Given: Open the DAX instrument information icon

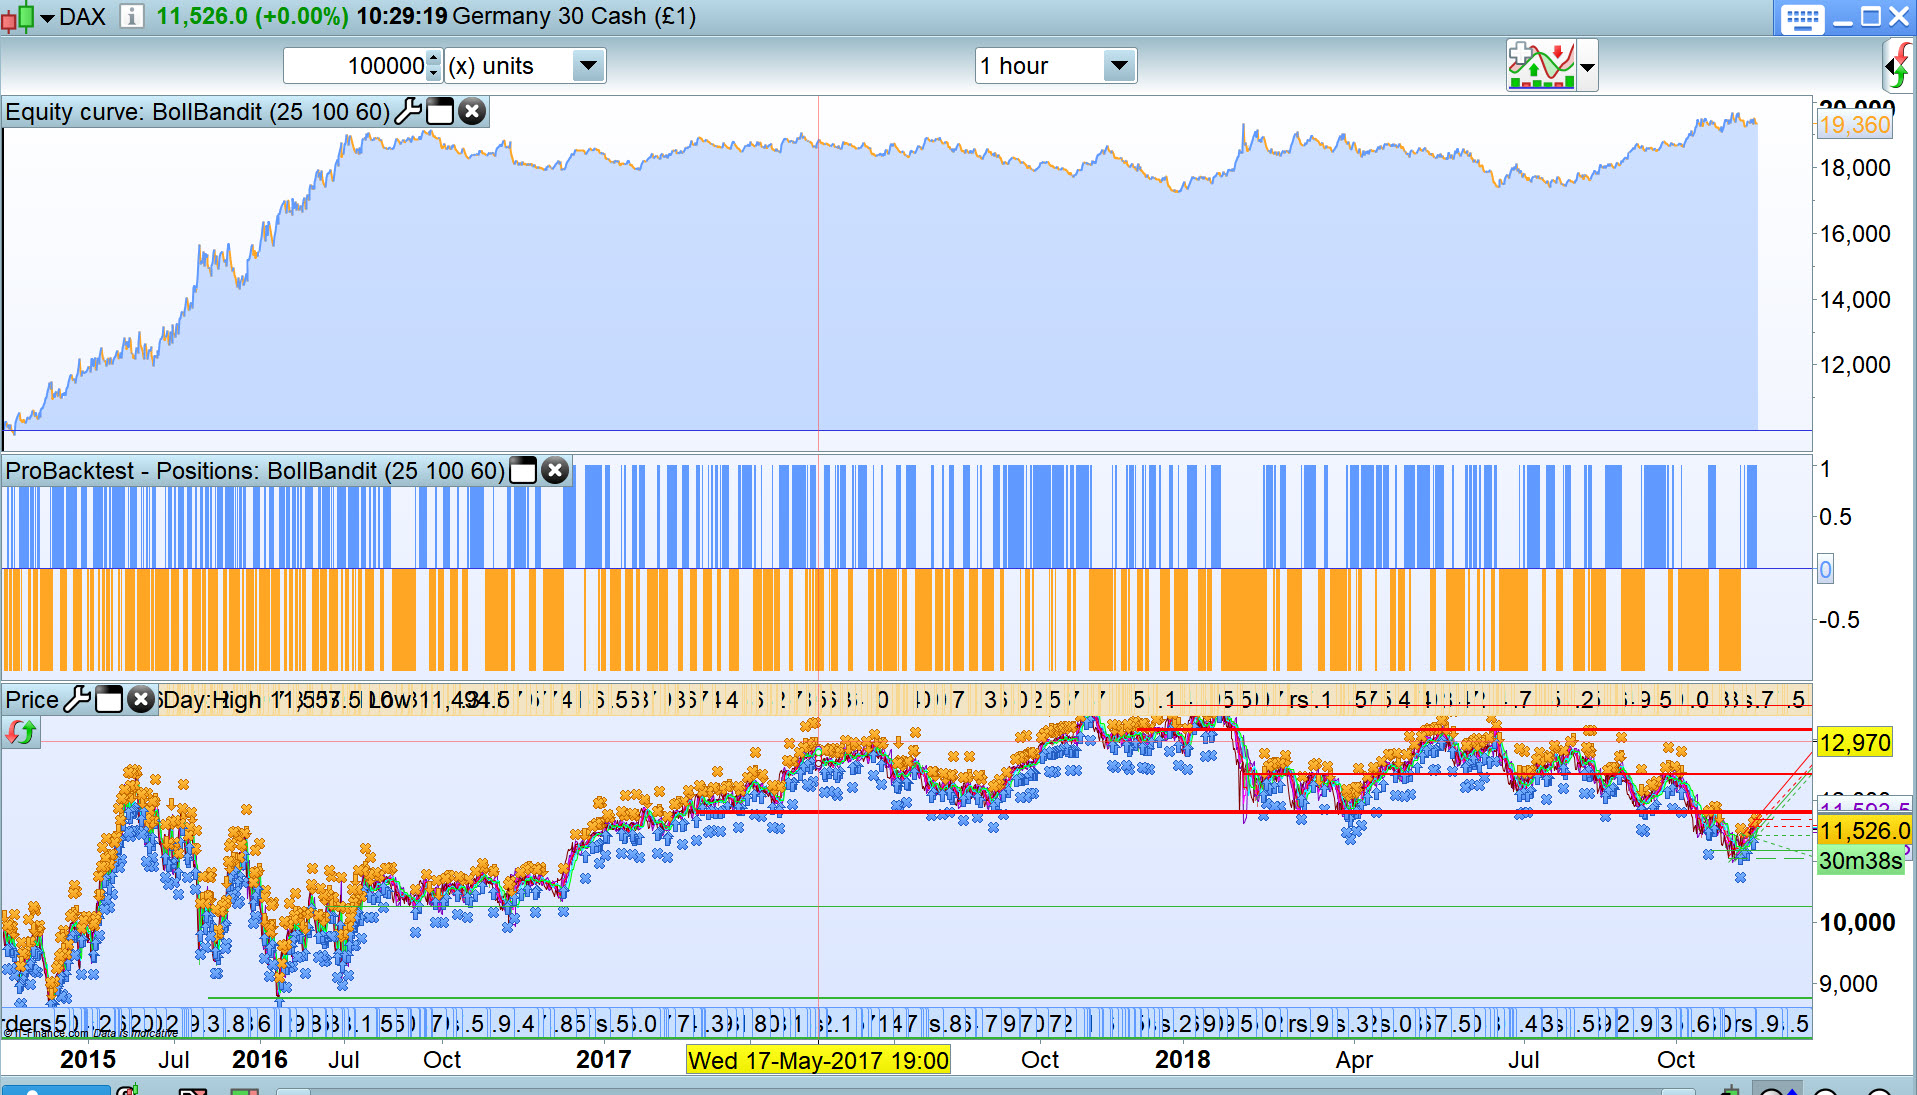Looking at the screenshot, I should tap(131, 16).
